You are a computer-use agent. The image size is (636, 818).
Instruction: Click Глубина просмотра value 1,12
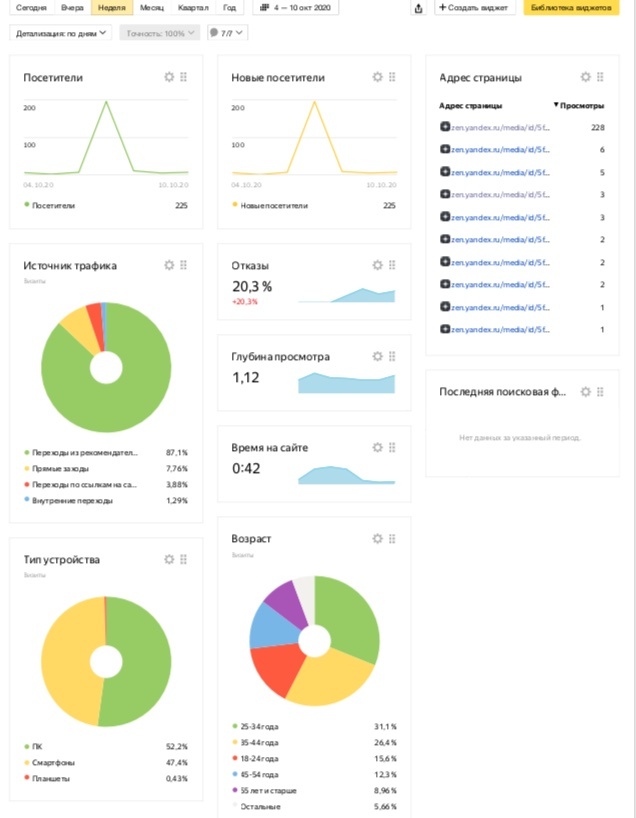pos(245,377)
